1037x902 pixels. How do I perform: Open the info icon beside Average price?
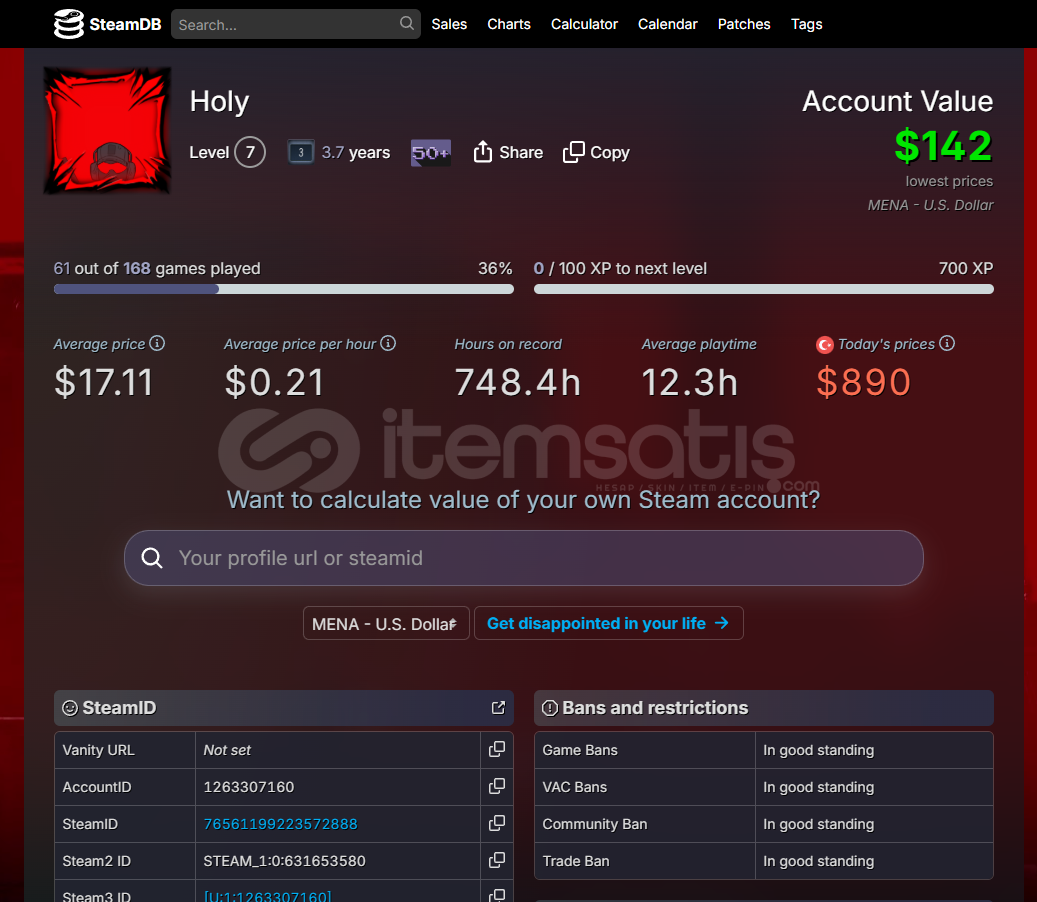(x=157, y=343)
